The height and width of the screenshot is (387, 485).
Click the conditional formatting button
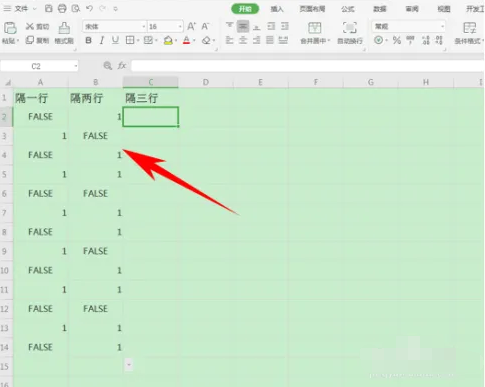pyautogui.click(x=469, y=33)
